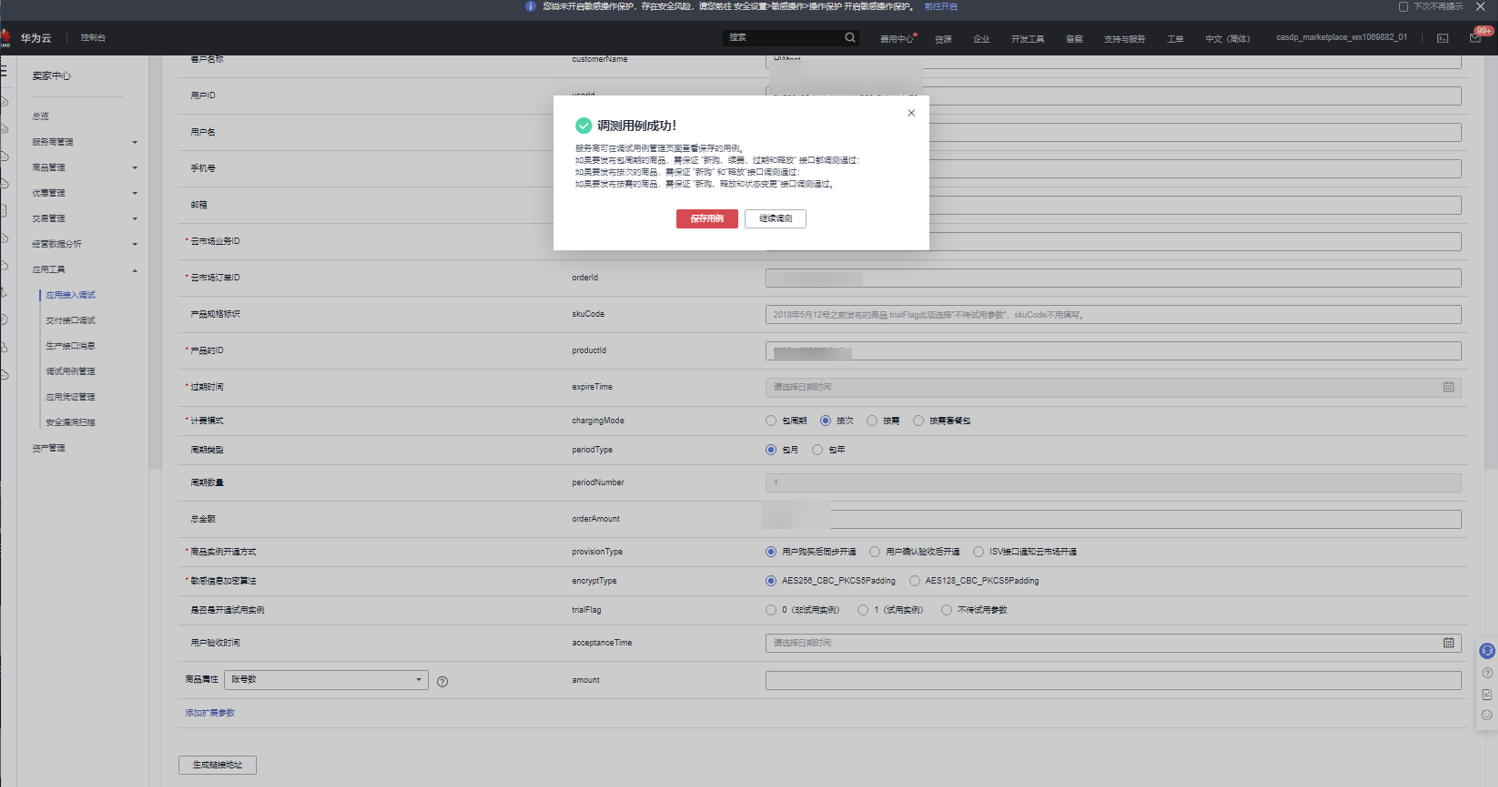Viewport: 1498px width, 787px height.
Task: Click the search magnifier icon in header
Action: click(x=850, y=38)
